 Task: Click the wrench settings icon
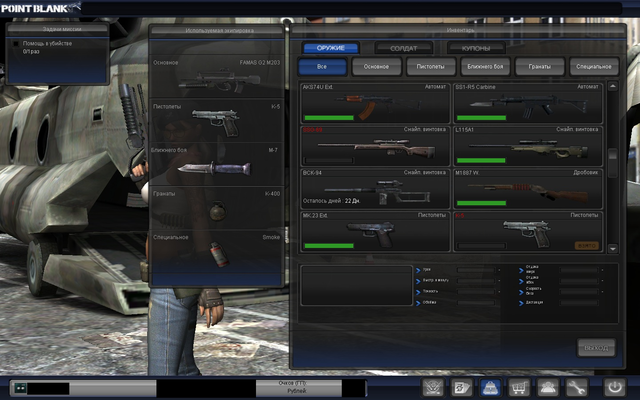(x=577, y=388)
